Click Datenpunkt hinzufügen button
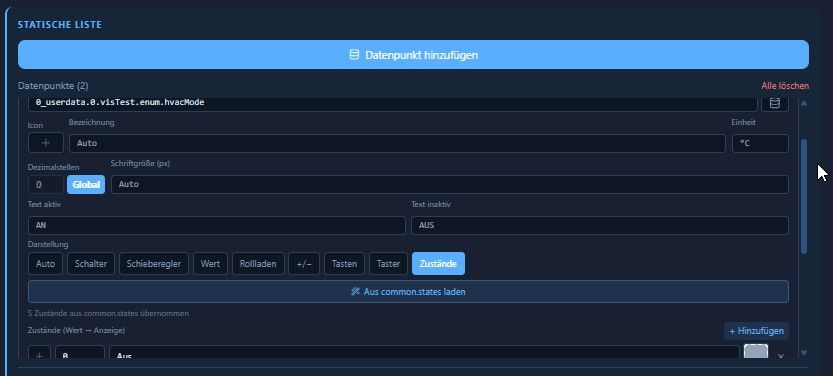The height and width of the screenshot is (376, 833). (413, 55)
